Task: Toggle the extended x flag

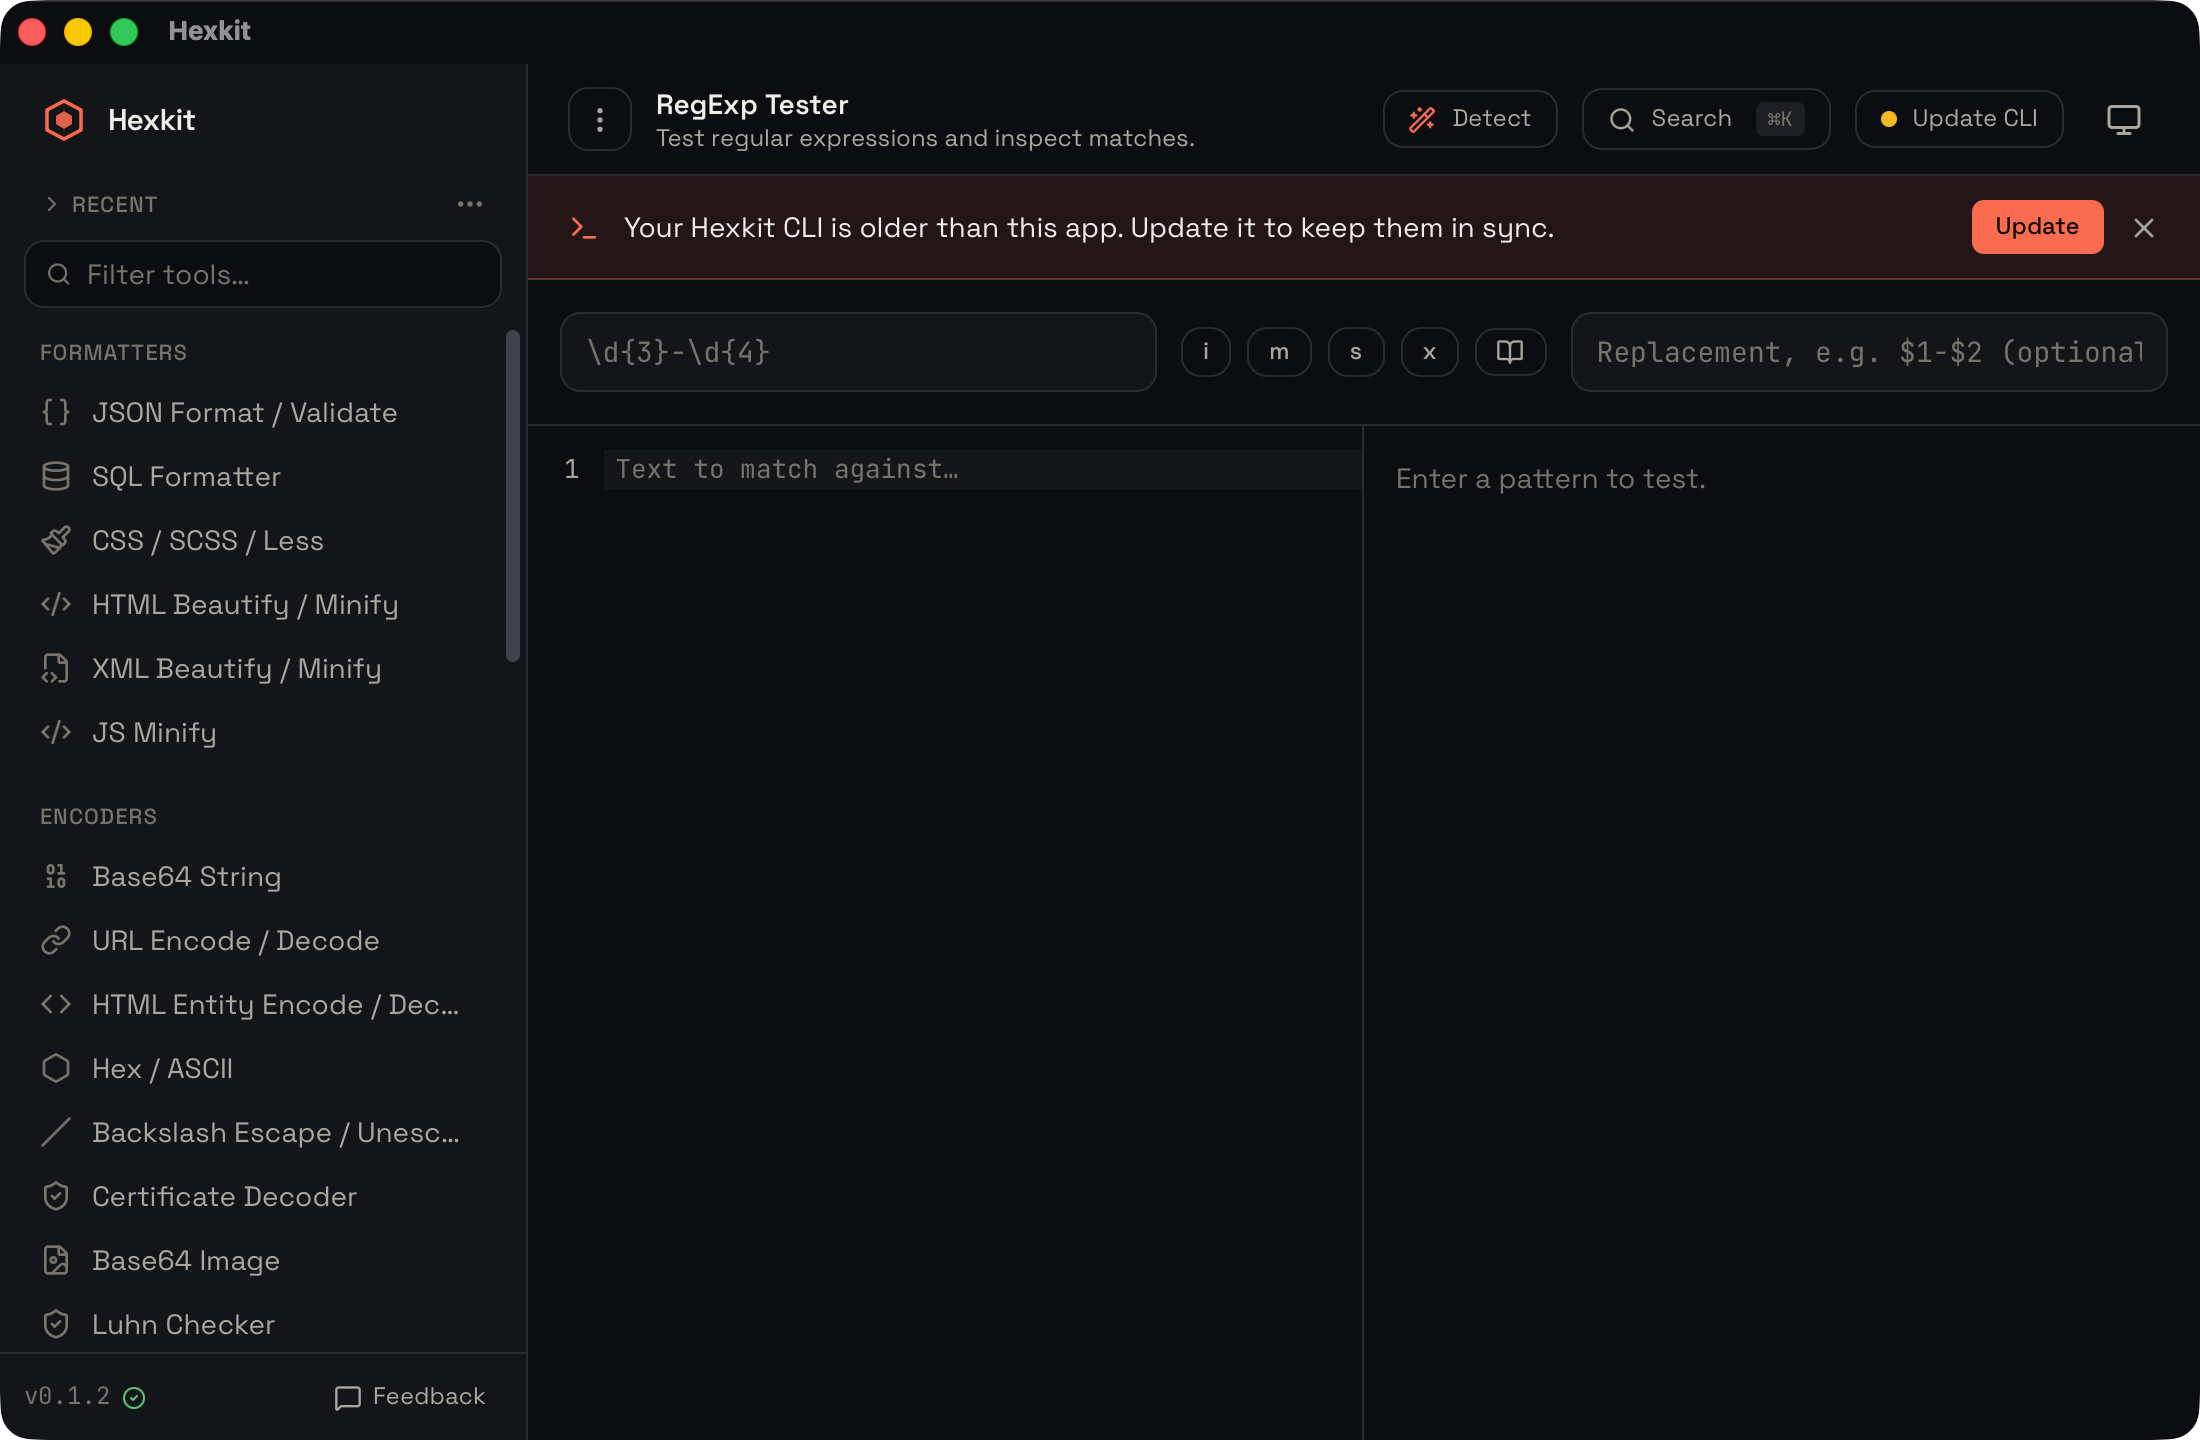Action: (x=1430, y=352)
